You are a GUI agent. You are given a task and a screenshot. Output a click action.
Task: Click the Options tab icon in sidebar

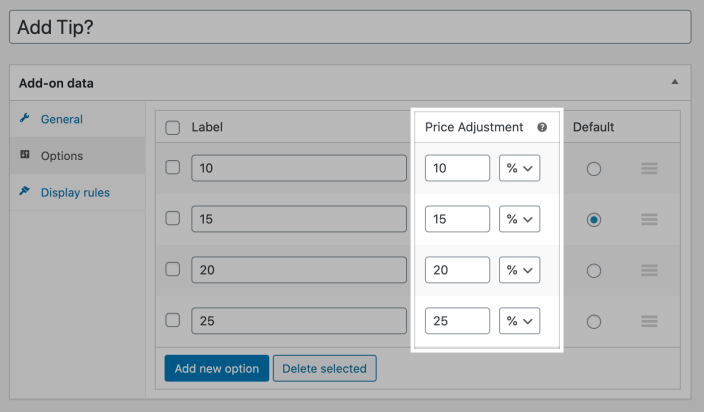(x=25, y=156)
